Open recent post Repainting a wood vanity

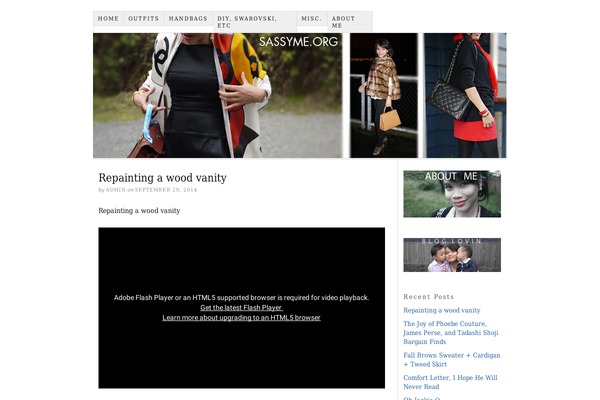coord(442,310)
